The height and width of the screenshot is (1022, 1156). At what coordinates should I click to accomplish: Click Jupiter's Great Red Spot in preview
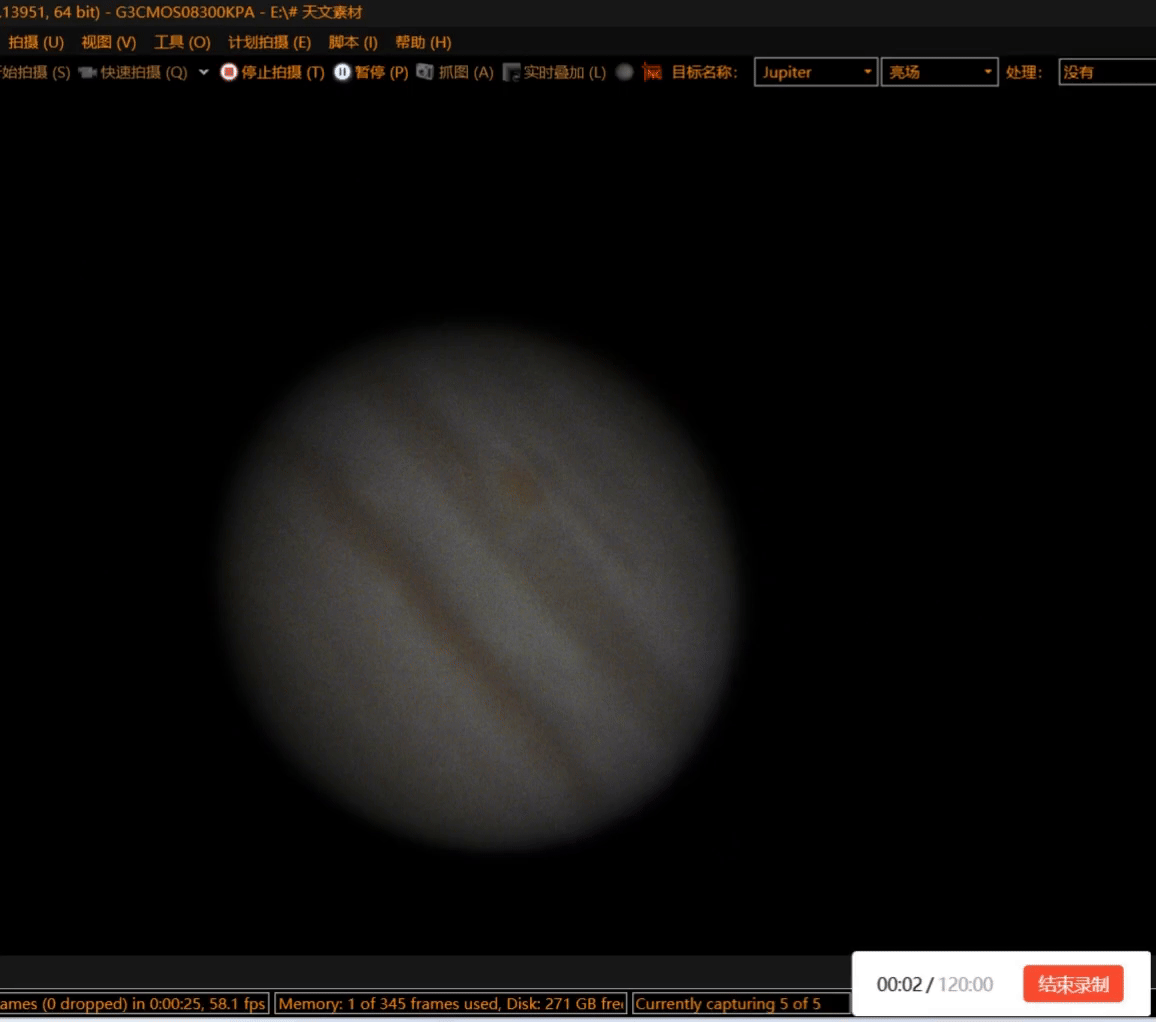click(x=522, y=487)
